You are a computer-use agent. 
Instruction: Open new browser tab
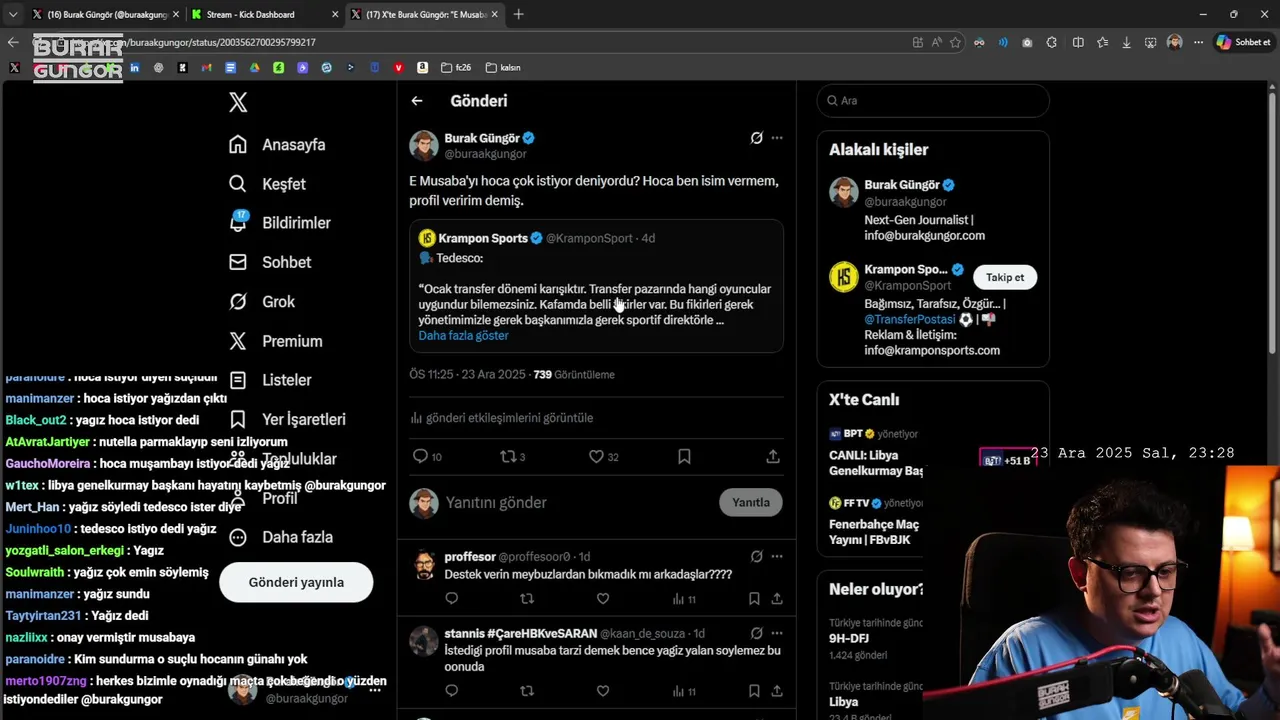[518, 14]
